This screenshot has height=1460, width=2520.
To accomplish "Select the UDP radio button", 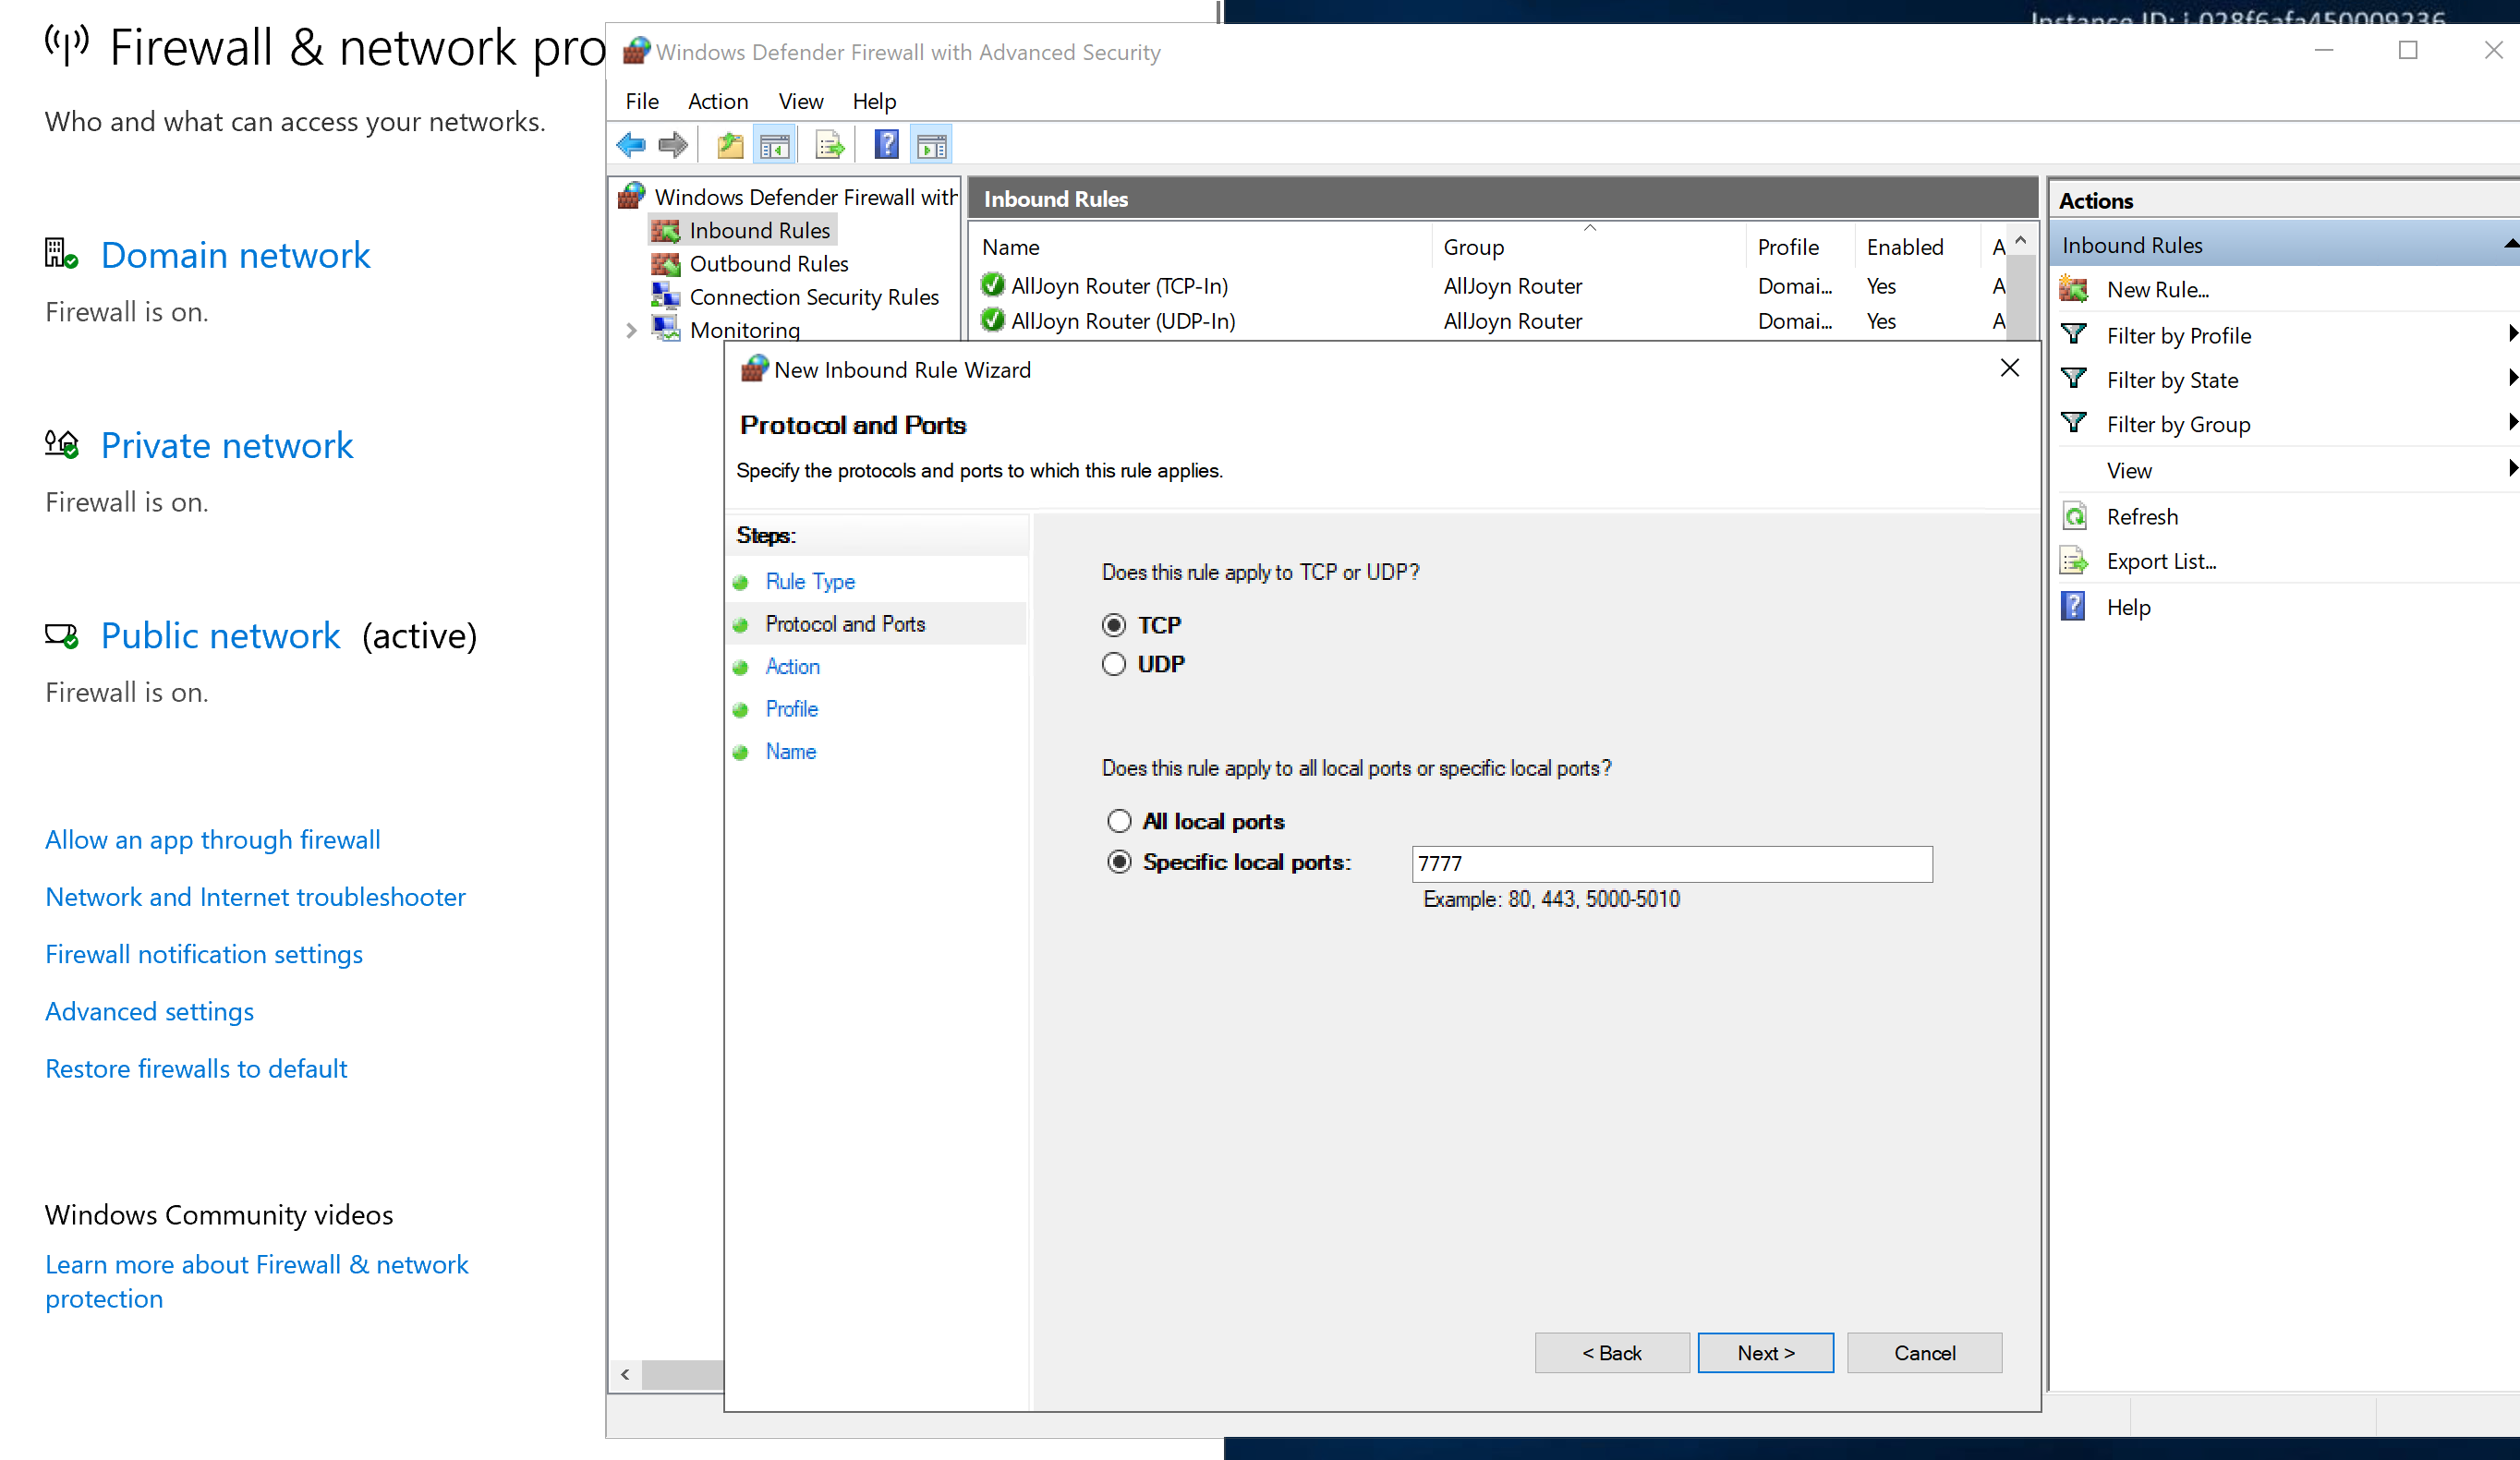I will point(1114,665).
